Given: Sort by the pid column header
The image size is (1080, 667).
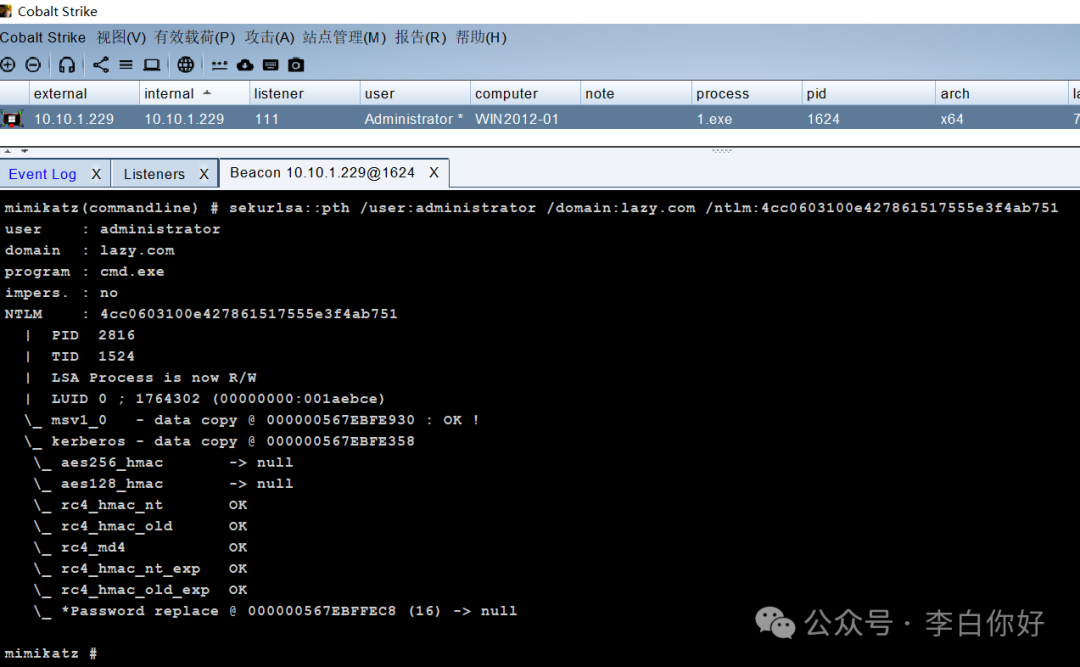Looking at the screenshot, I should [869, 93].
